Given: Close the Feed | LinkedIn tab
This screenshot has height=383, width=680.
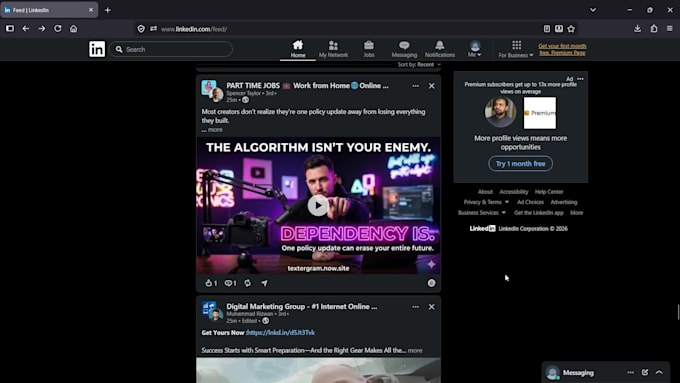Looking at the screenshot, I should [91, 10].
